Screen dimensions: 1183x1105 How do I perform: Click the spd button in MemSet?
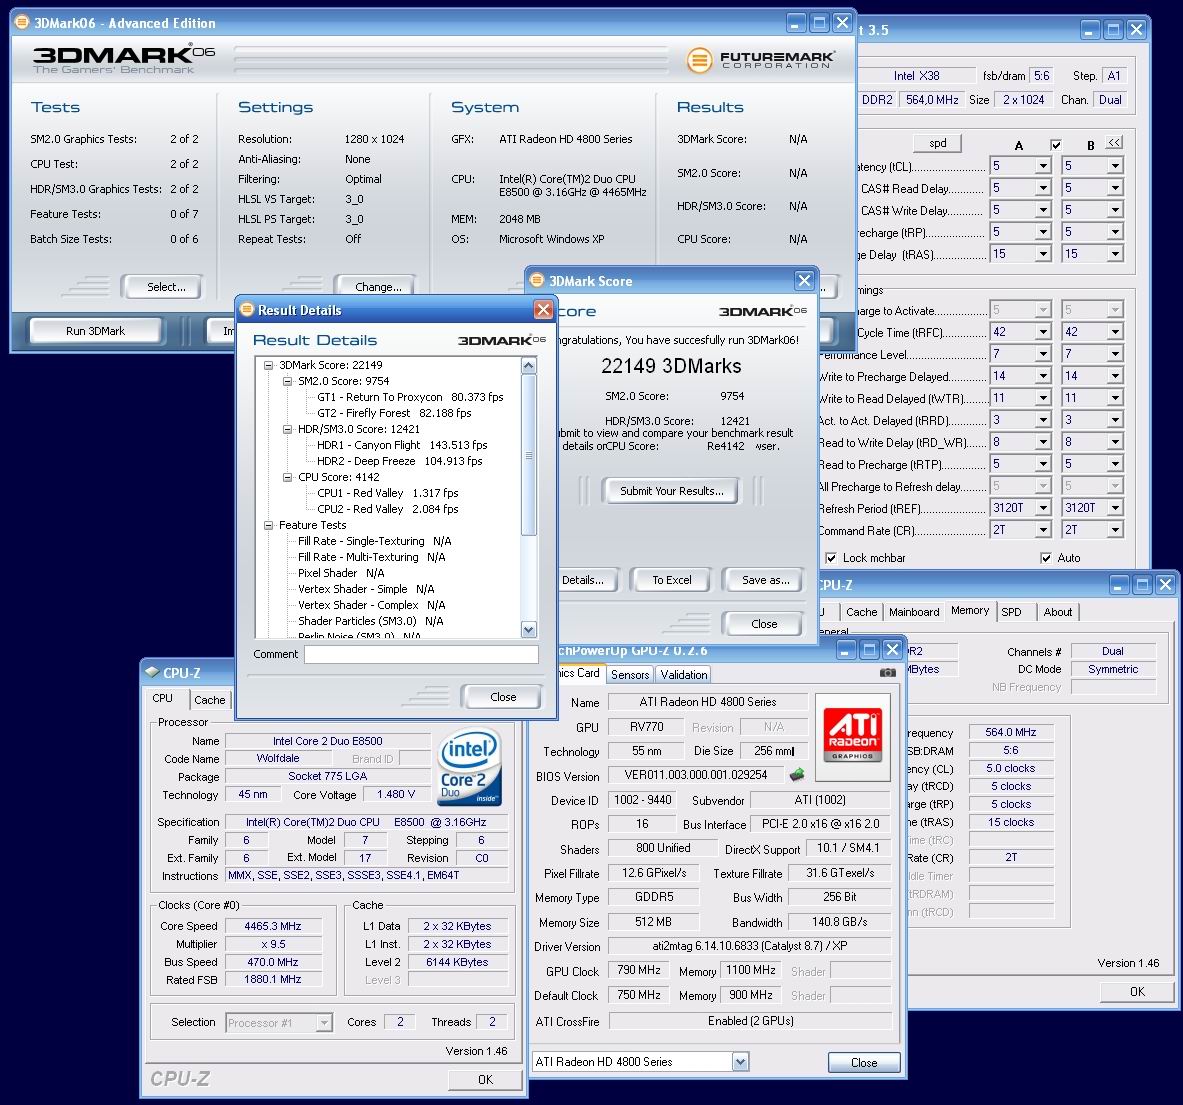coord(937,143)
